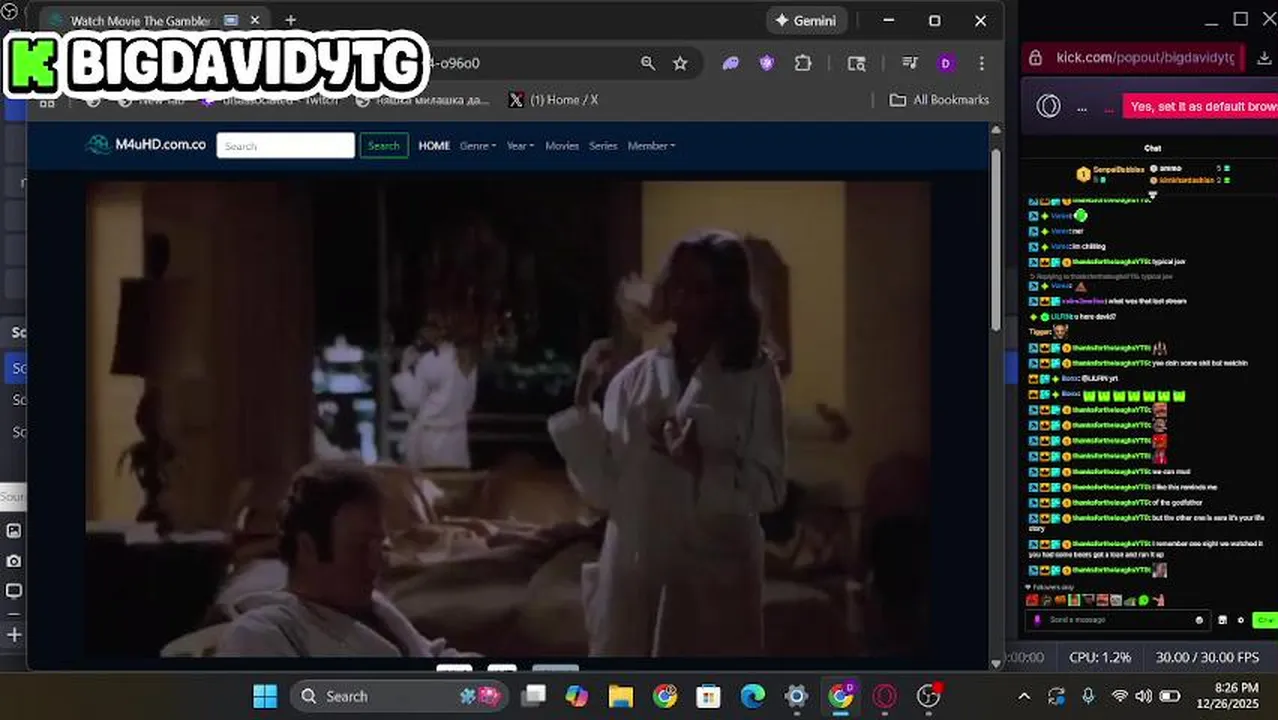The width and height of the screenshot is (1278, 720).
Task: Click the kick.com/popout address bar
Action: coord(1145,58)
